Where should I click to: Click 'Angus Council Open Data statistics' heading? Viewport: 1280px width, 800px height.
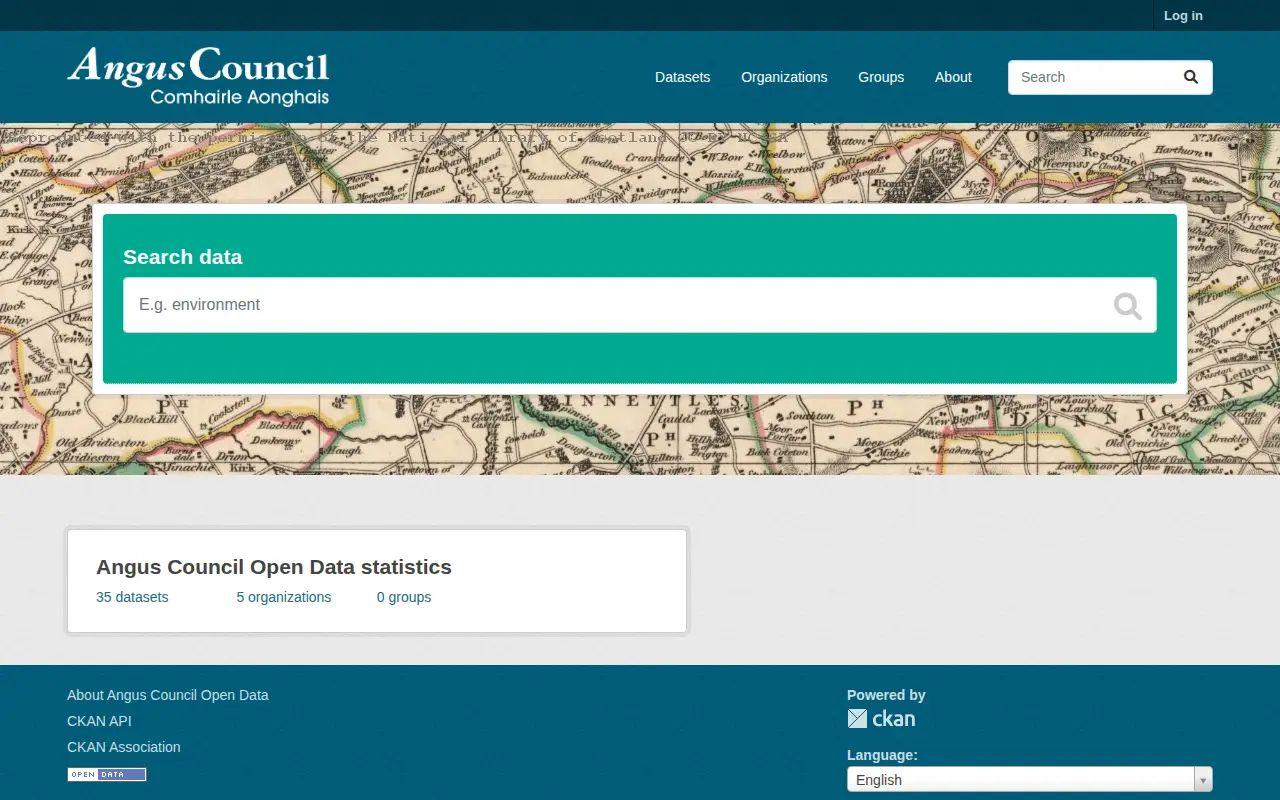(x=274, y=567)
